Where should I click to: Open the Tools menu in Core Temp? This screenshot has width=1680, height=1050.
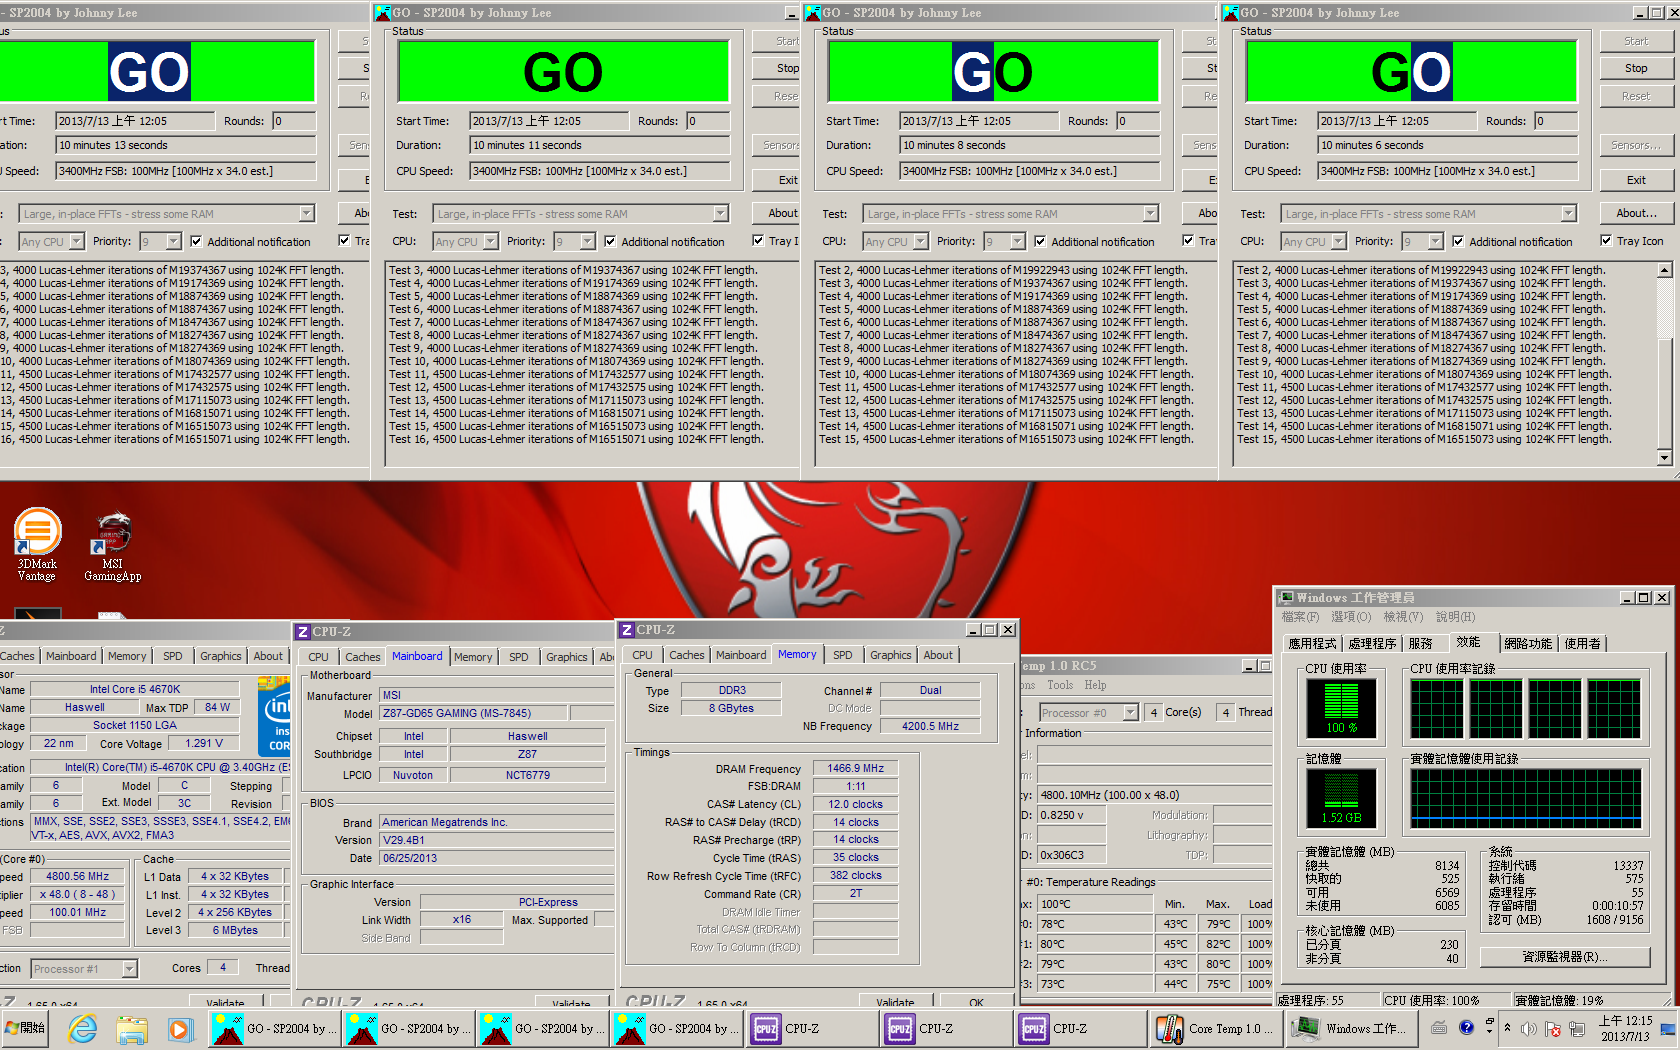click(x=1060, y=685)
